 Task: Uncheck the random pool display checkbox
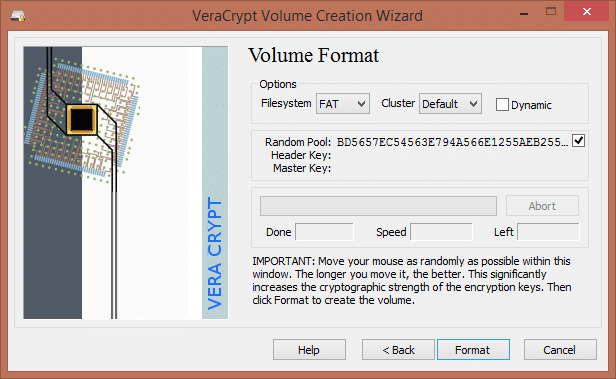[578, 141]
